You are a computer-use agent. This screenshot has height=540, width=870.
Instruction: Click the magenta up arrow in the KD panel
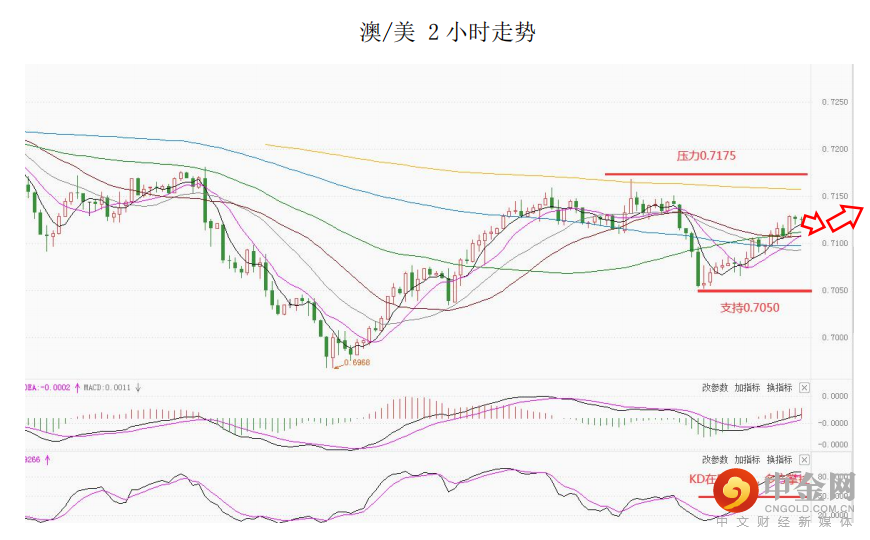[46, 460]
